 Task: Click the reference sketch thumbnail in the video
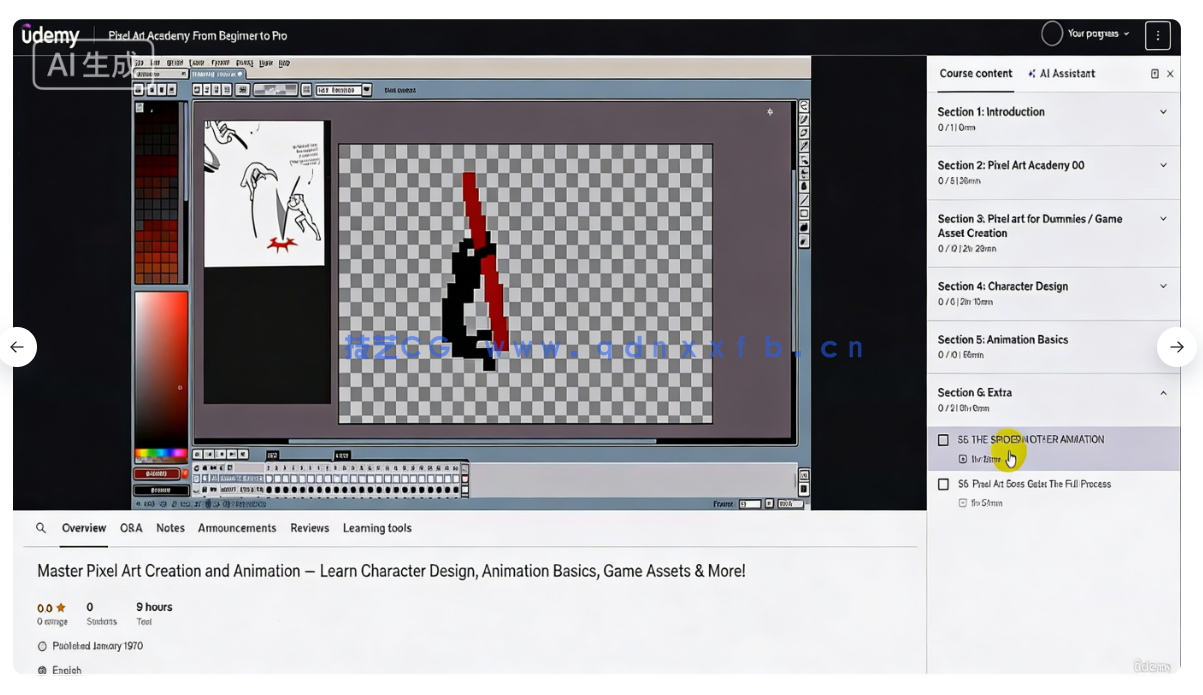tap(265, 193)
